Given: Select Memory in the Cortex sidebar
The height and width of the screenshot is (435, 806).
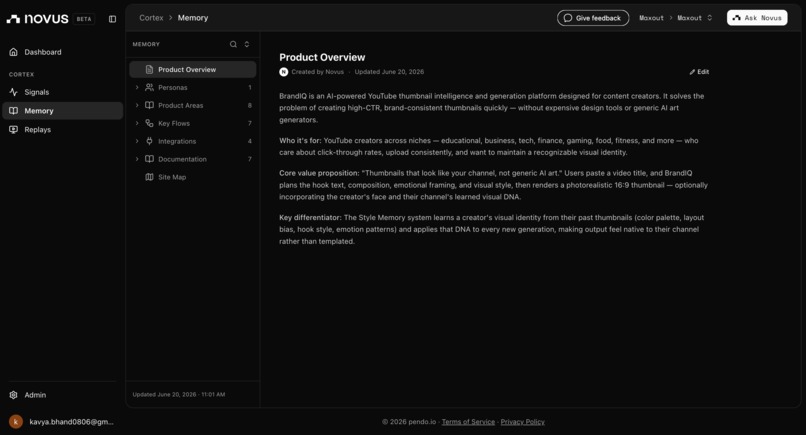Looking at the screenshot, I should (63, 111).
